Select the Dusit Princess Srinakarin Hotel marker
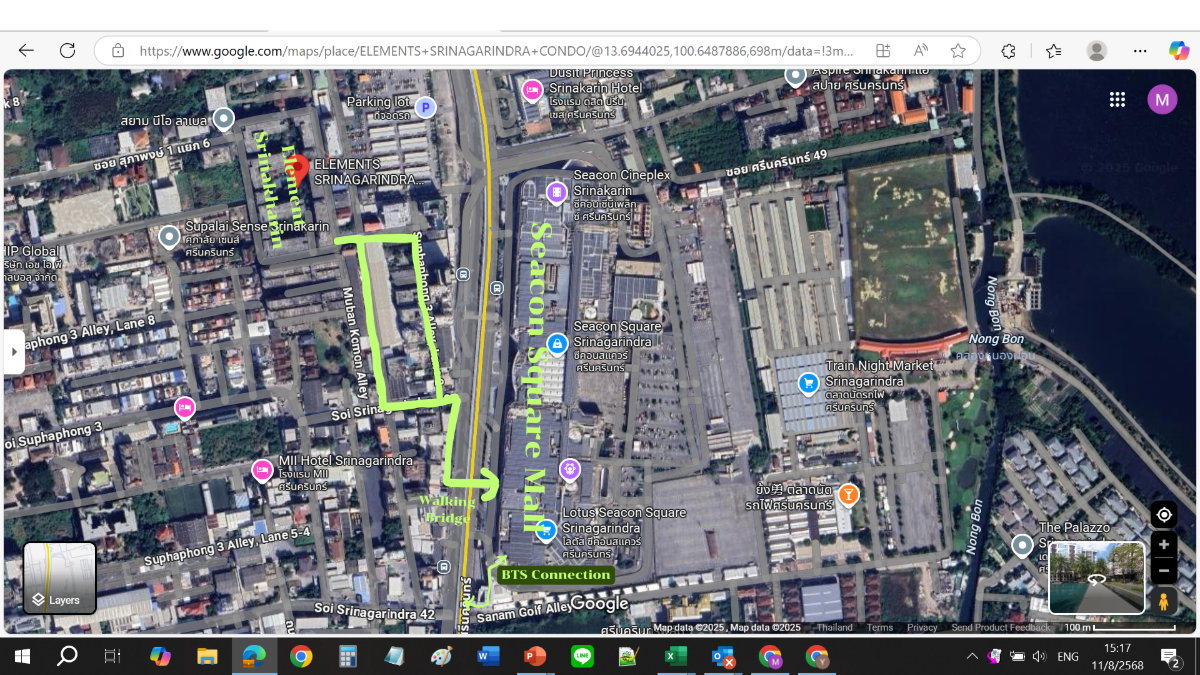 533,91
